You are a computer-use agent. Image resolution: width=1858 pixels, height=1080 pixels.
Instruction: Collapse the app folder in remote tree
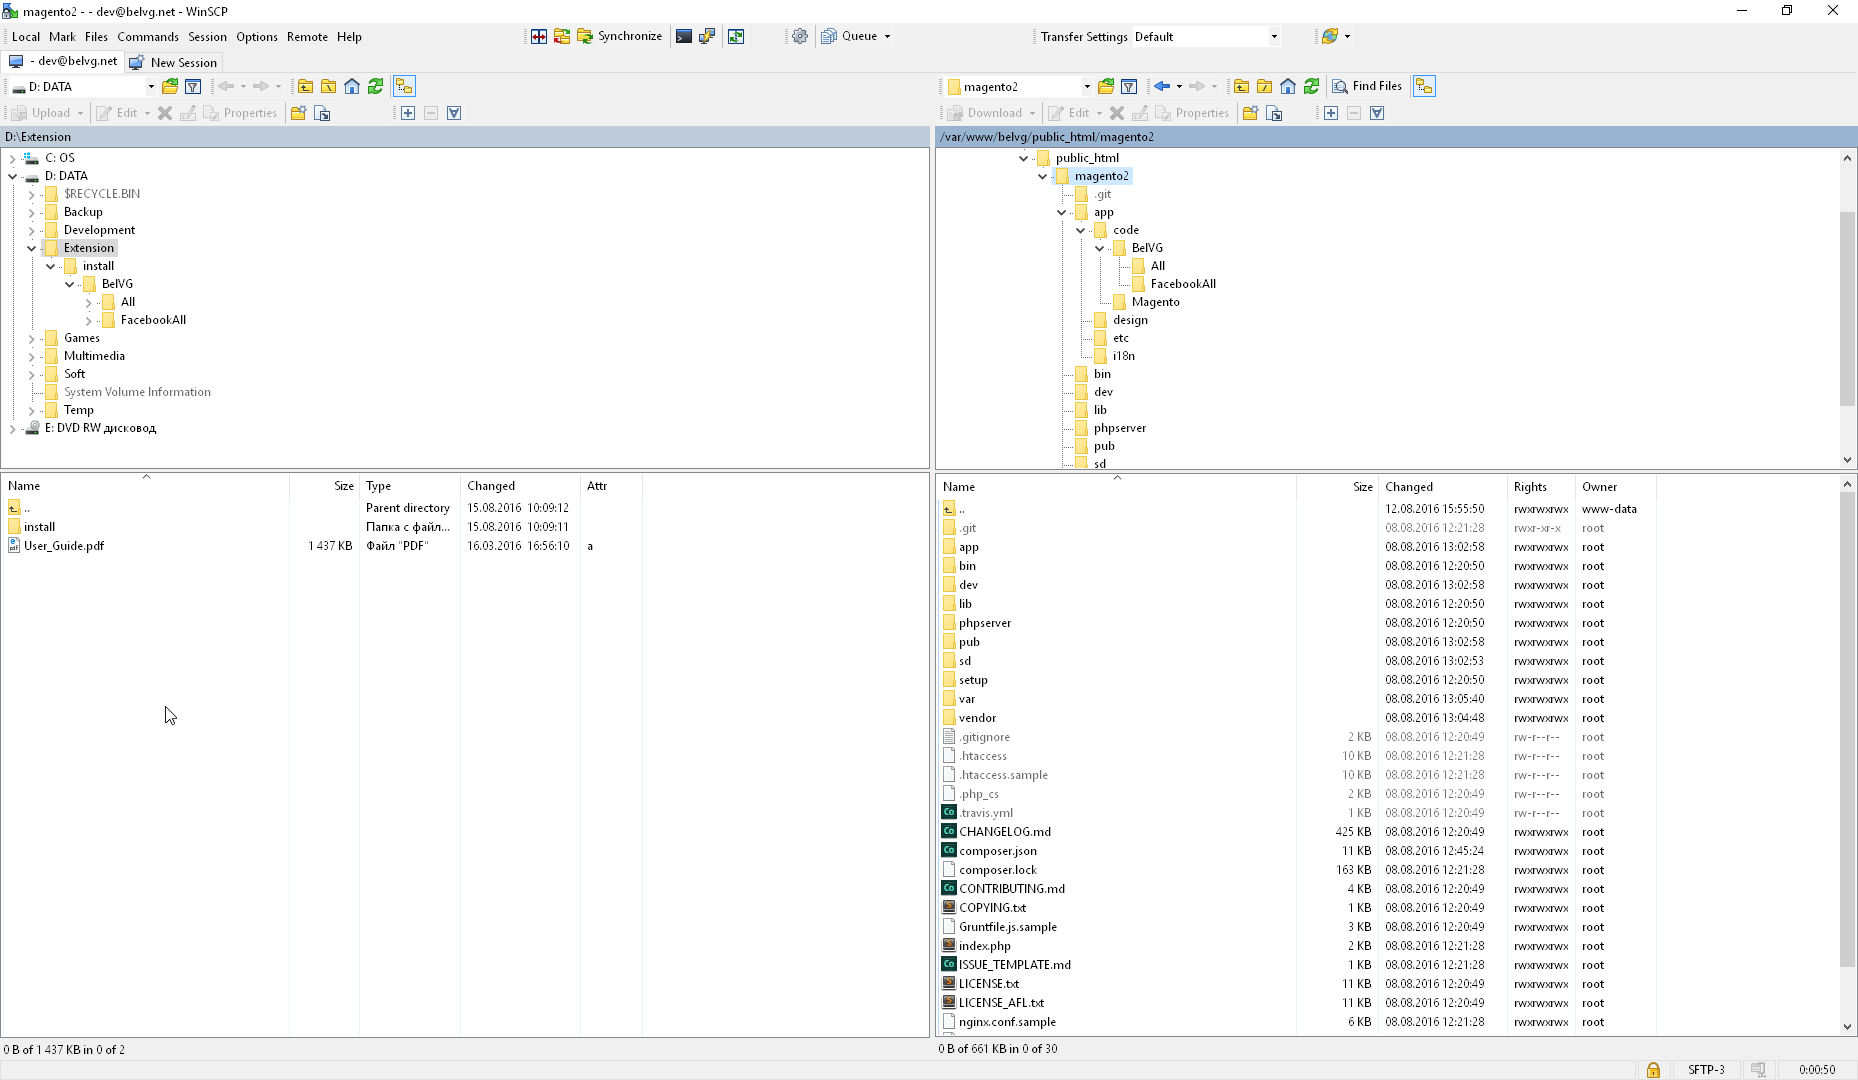point(1062,212)
